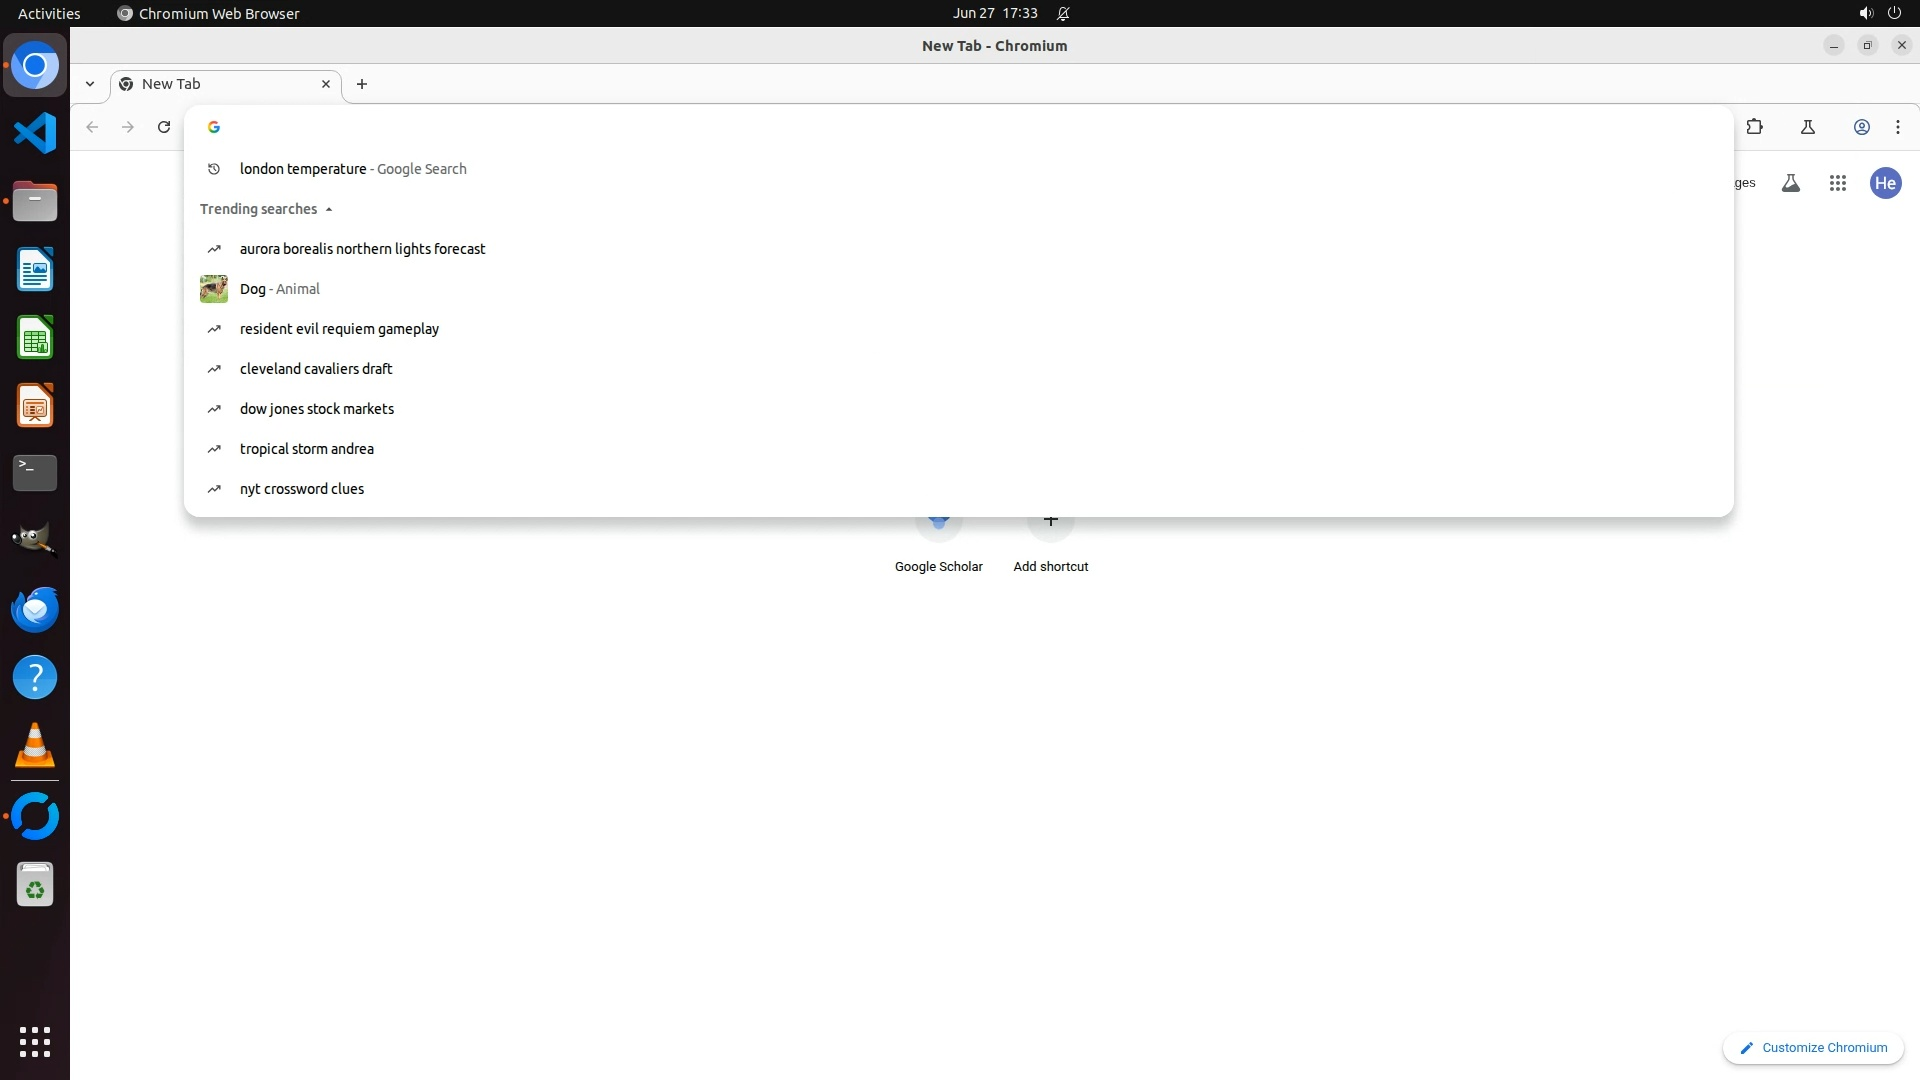Open a new tab with plus button
The image size is (1920, 1080).
(x=362, y=84)
